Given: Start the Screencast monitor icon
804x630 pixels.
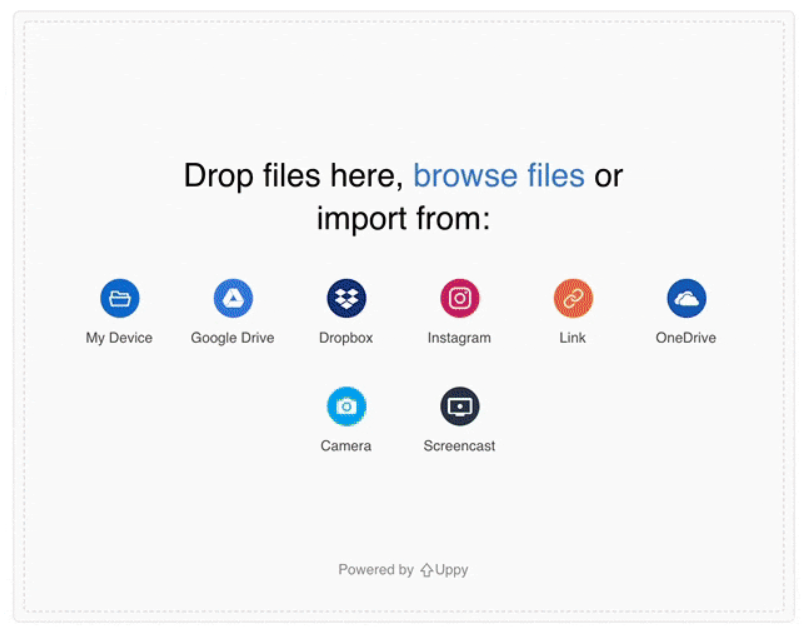Looking at the screenshot, I should click(x=460, y=406).
